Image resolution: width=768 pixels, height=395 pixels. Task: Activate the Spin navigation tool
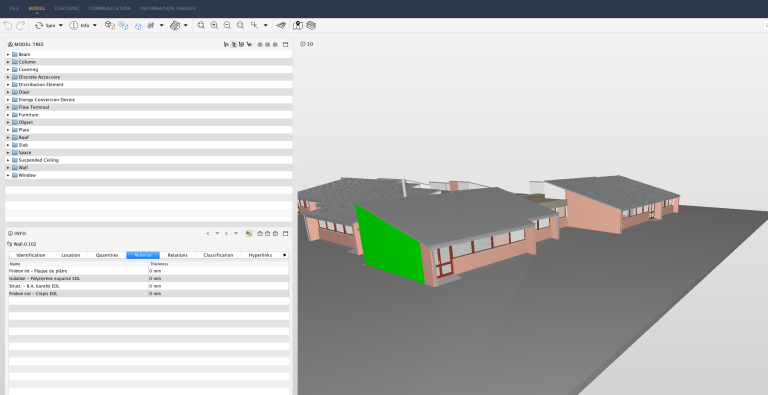click(45, 25)
